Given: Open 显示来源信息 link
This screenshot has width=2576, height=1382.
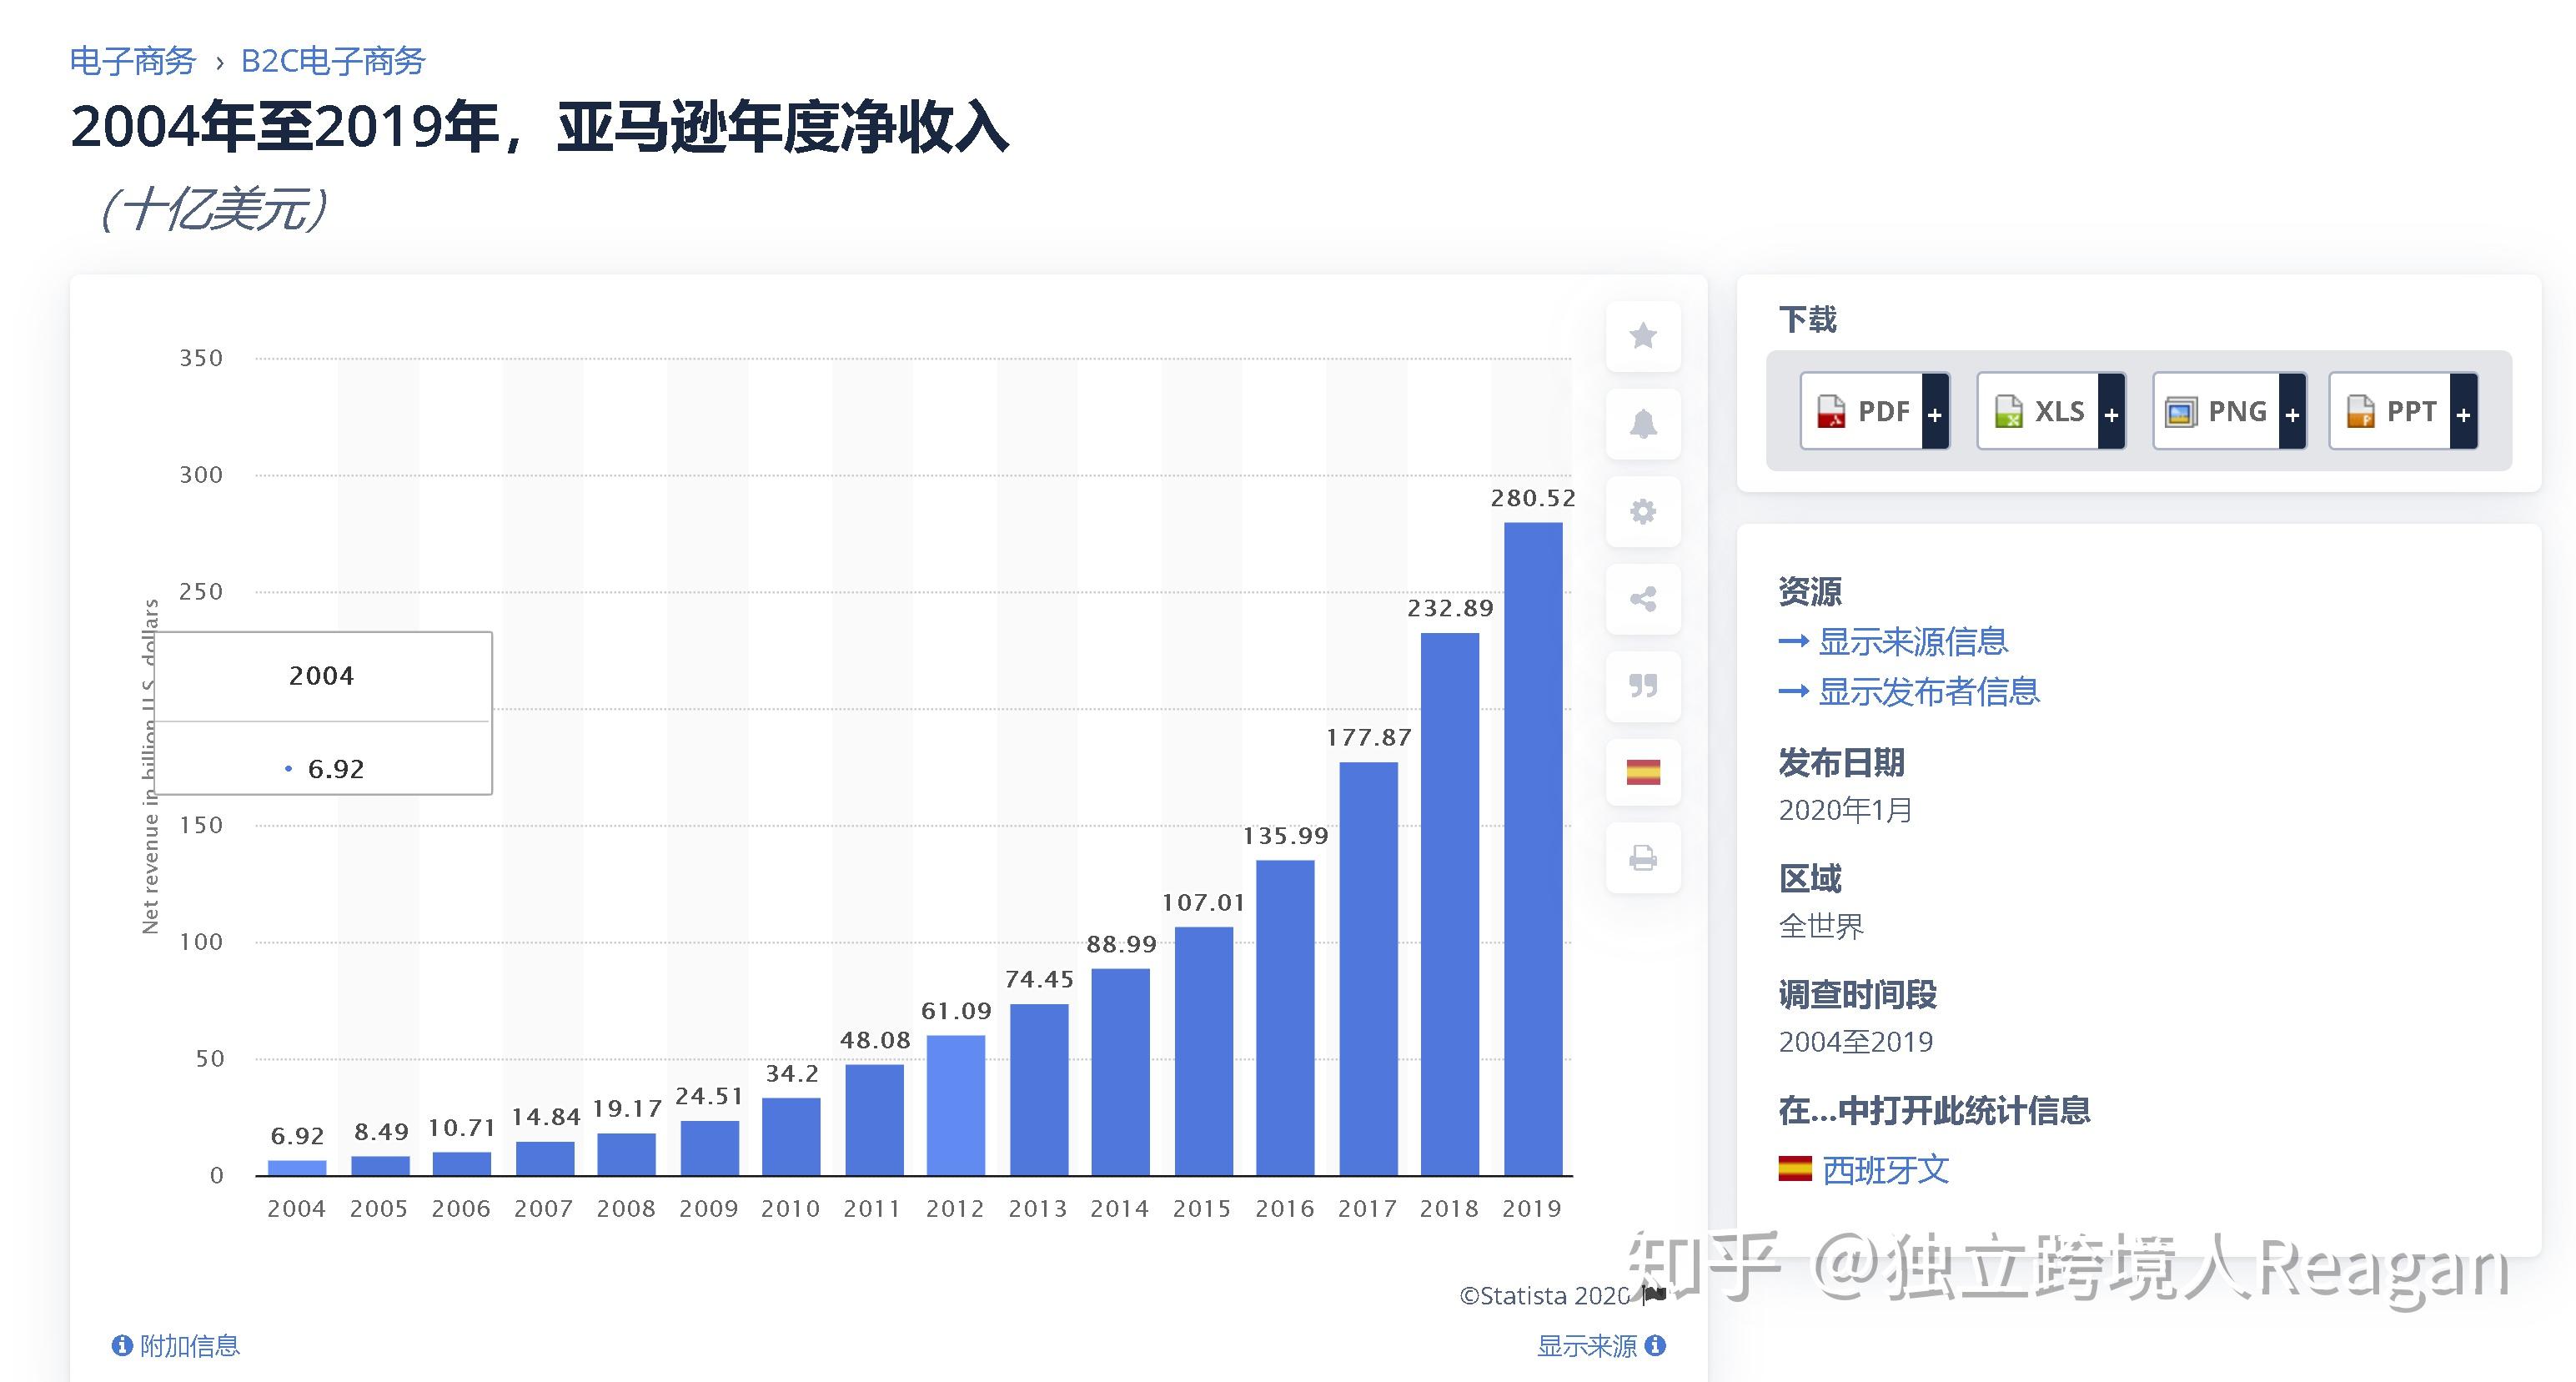Looking at the screenshot, I should coord(1912,641).
